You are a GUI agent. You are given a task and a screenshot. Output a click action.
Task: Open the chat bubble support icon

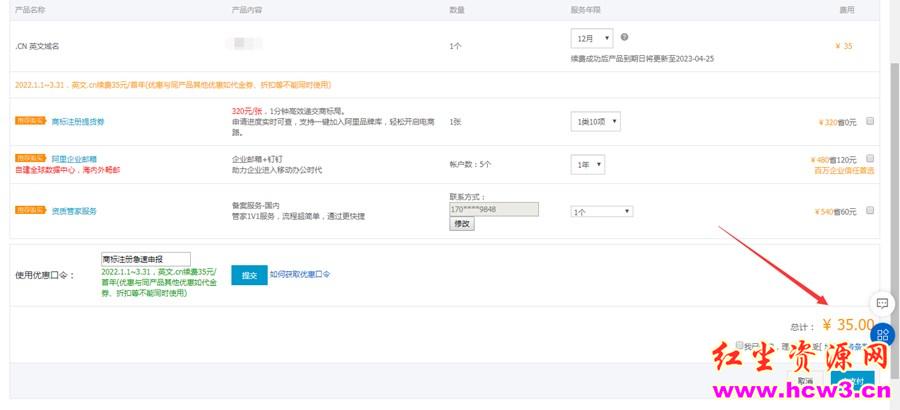pyautogui.click(x=882, y=303)
